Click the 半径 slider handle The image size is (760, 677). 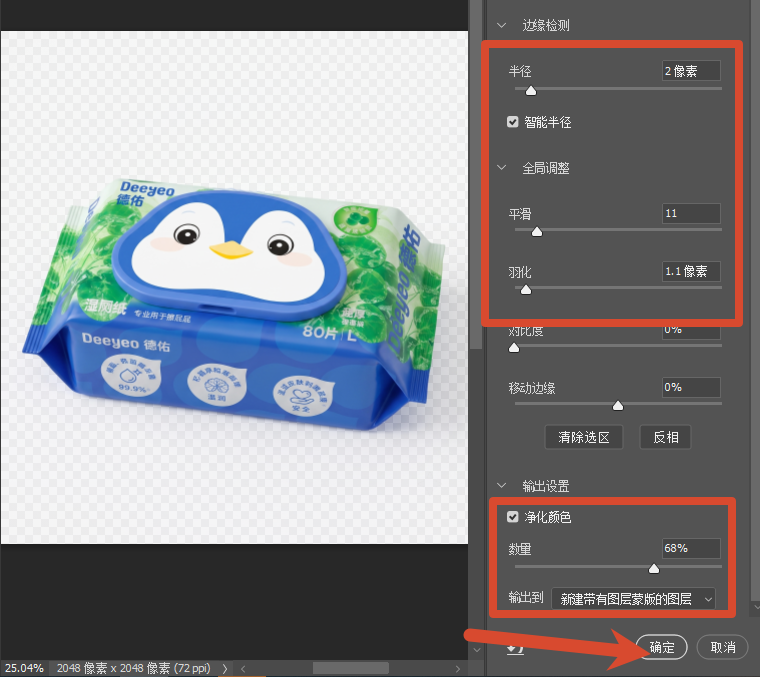click(x=531, y=91)
